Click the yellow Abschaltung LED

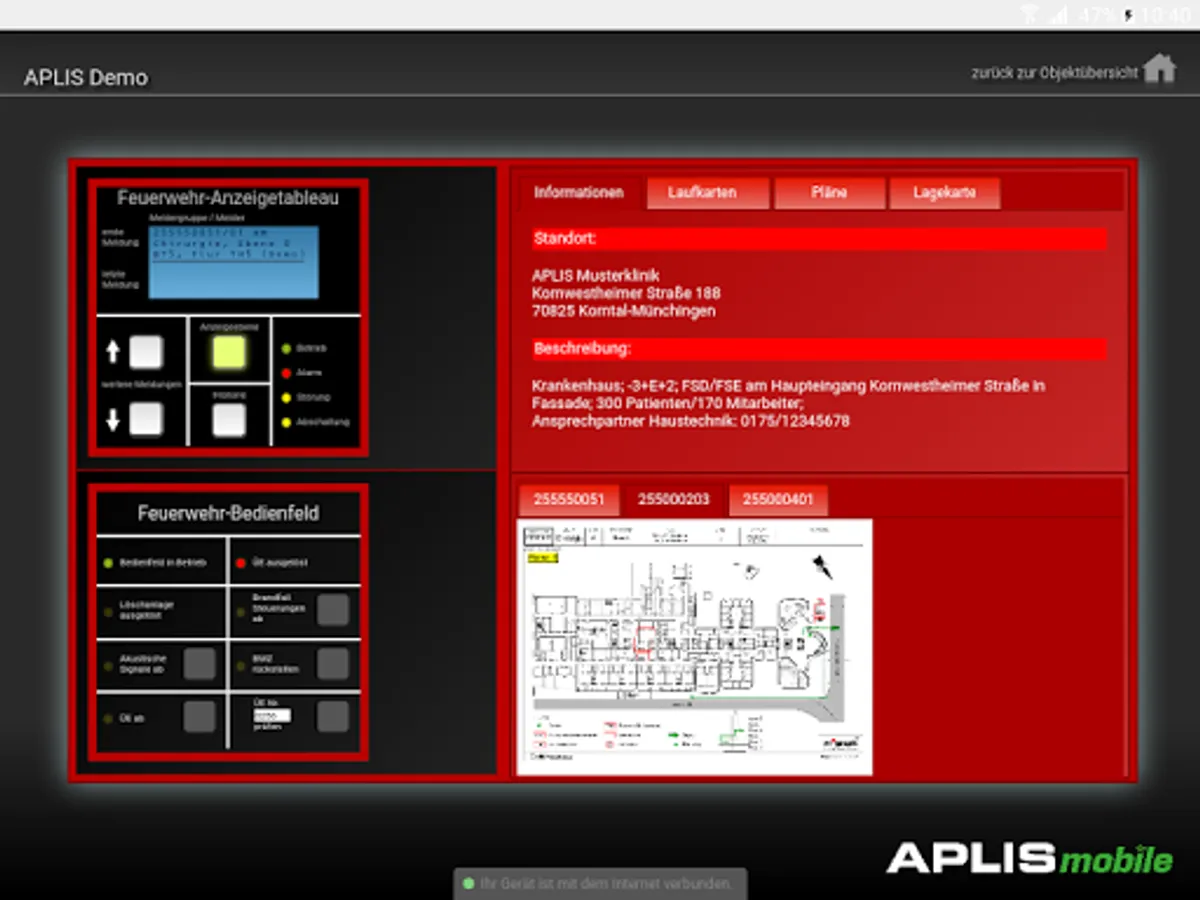click(x=286, y=422)
